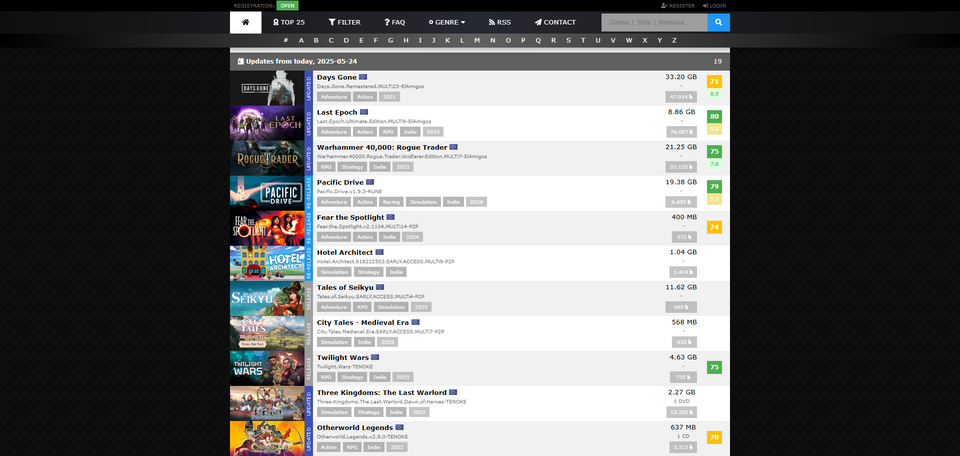Click the search magnifier button
This screenshot has height=456, width=960.
[718, 23]
